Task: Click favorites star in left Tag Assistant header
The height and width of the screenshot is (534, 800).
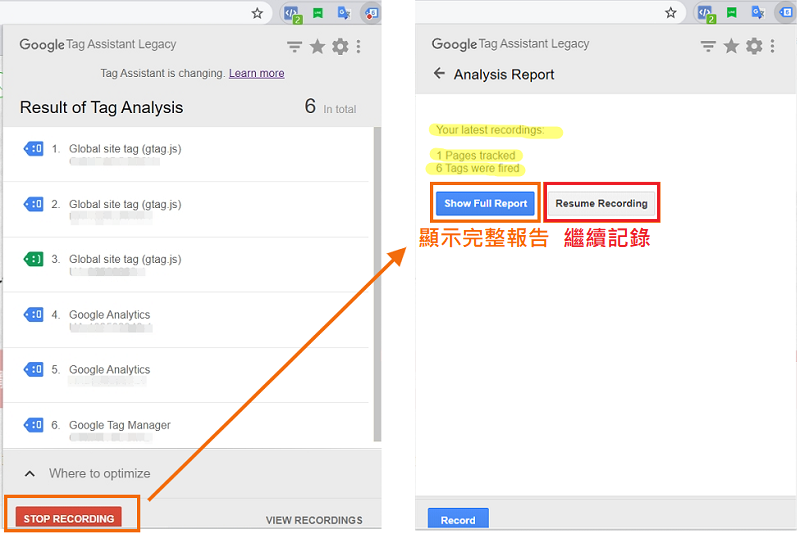Action: 317,47
